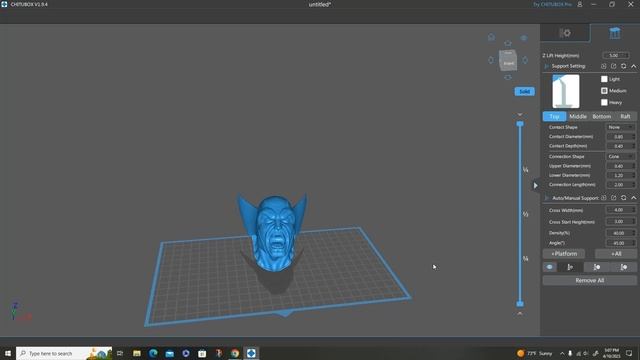Adjust the Cross Start Height spinner
The image size is (640, 360).
[x=620, y=222]
